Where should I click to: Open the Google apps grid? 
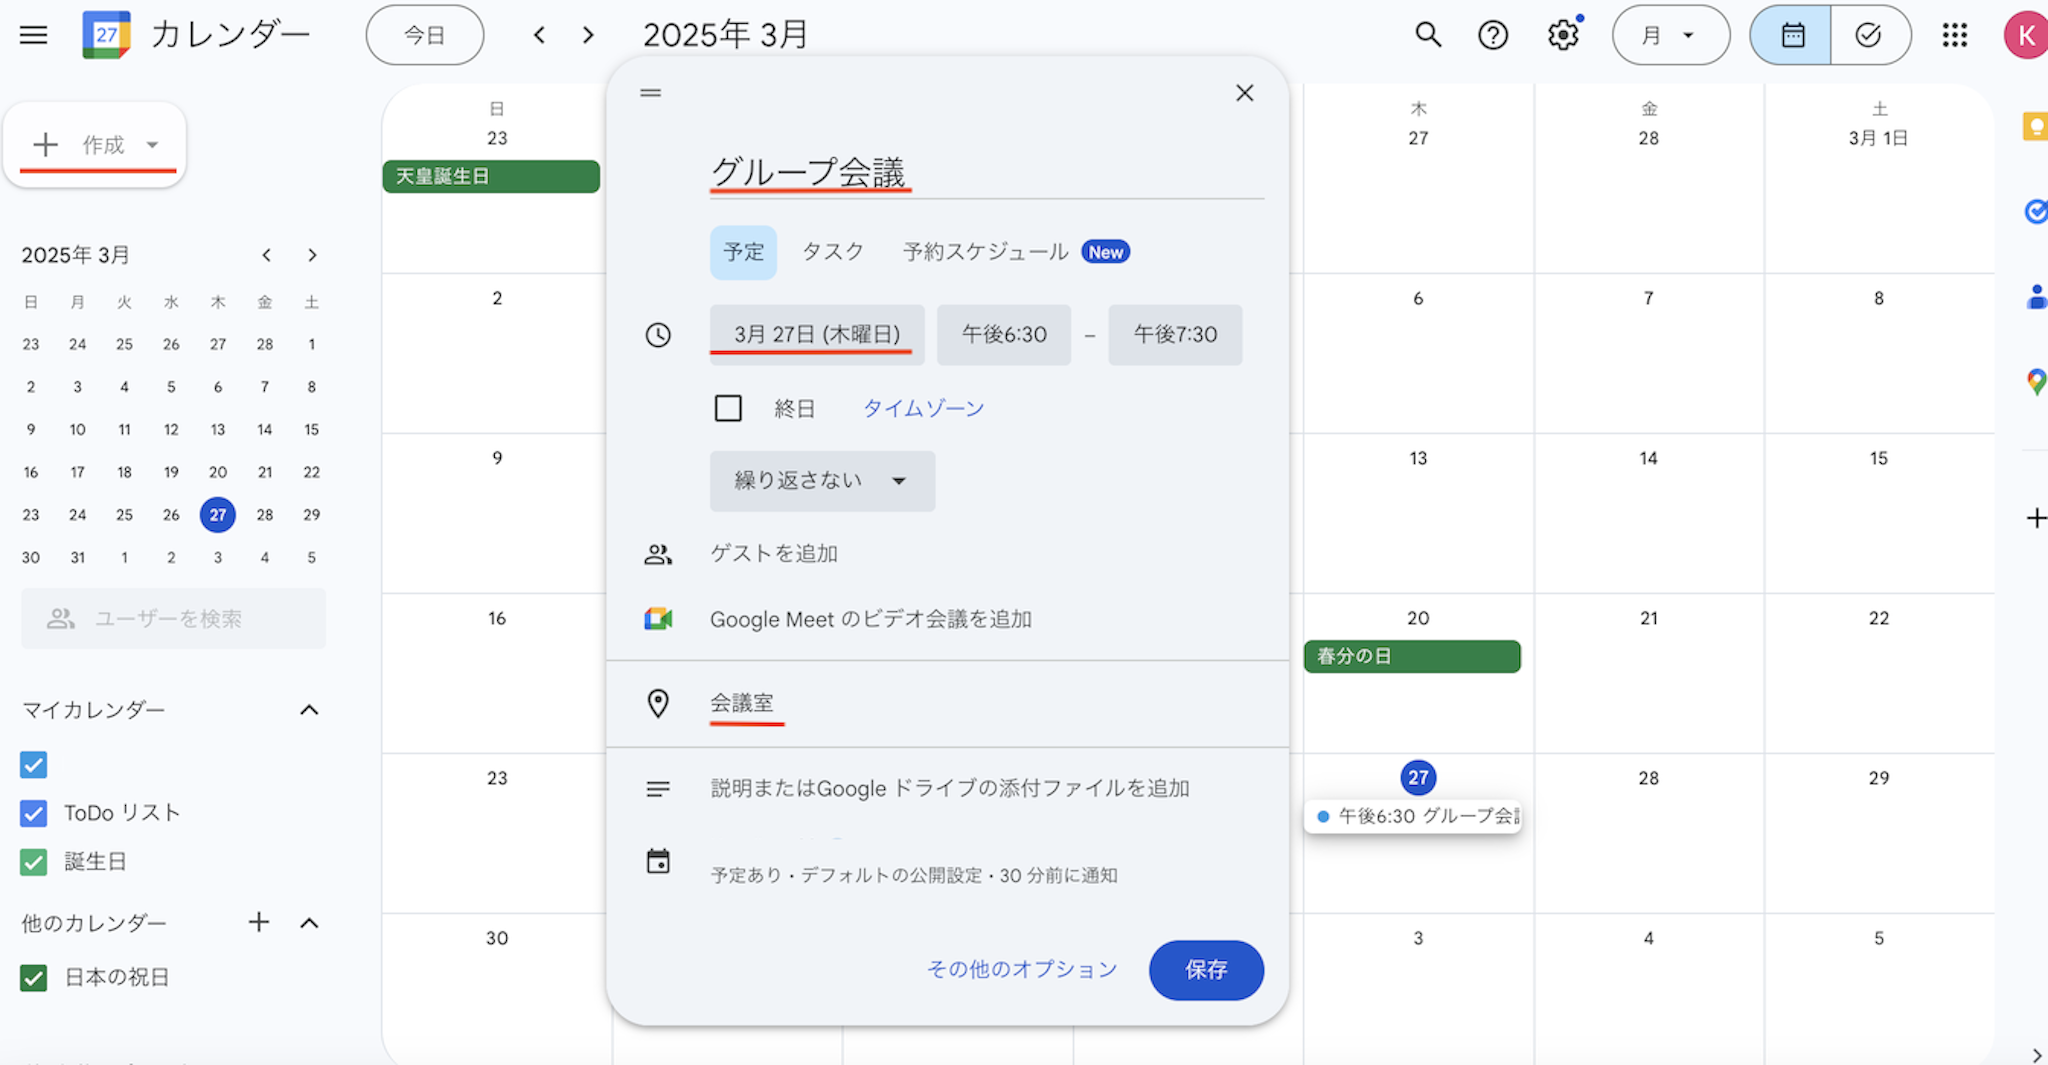pos(1955,35)
